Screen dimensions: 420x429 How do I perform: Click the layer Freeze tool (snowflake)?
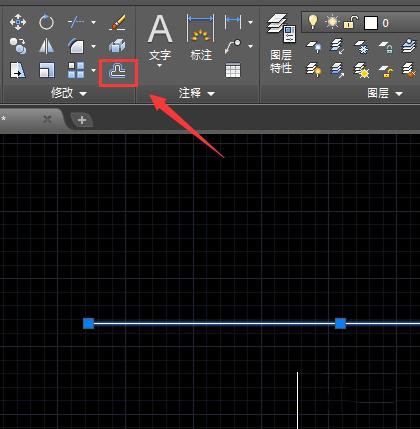362,46
